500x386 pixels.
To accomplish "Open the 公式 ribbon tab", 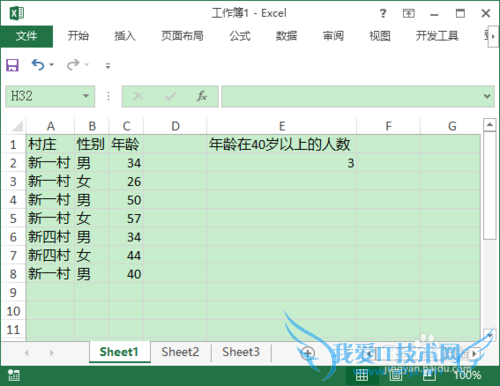I will pyautogui.click(x=240, y=36).
